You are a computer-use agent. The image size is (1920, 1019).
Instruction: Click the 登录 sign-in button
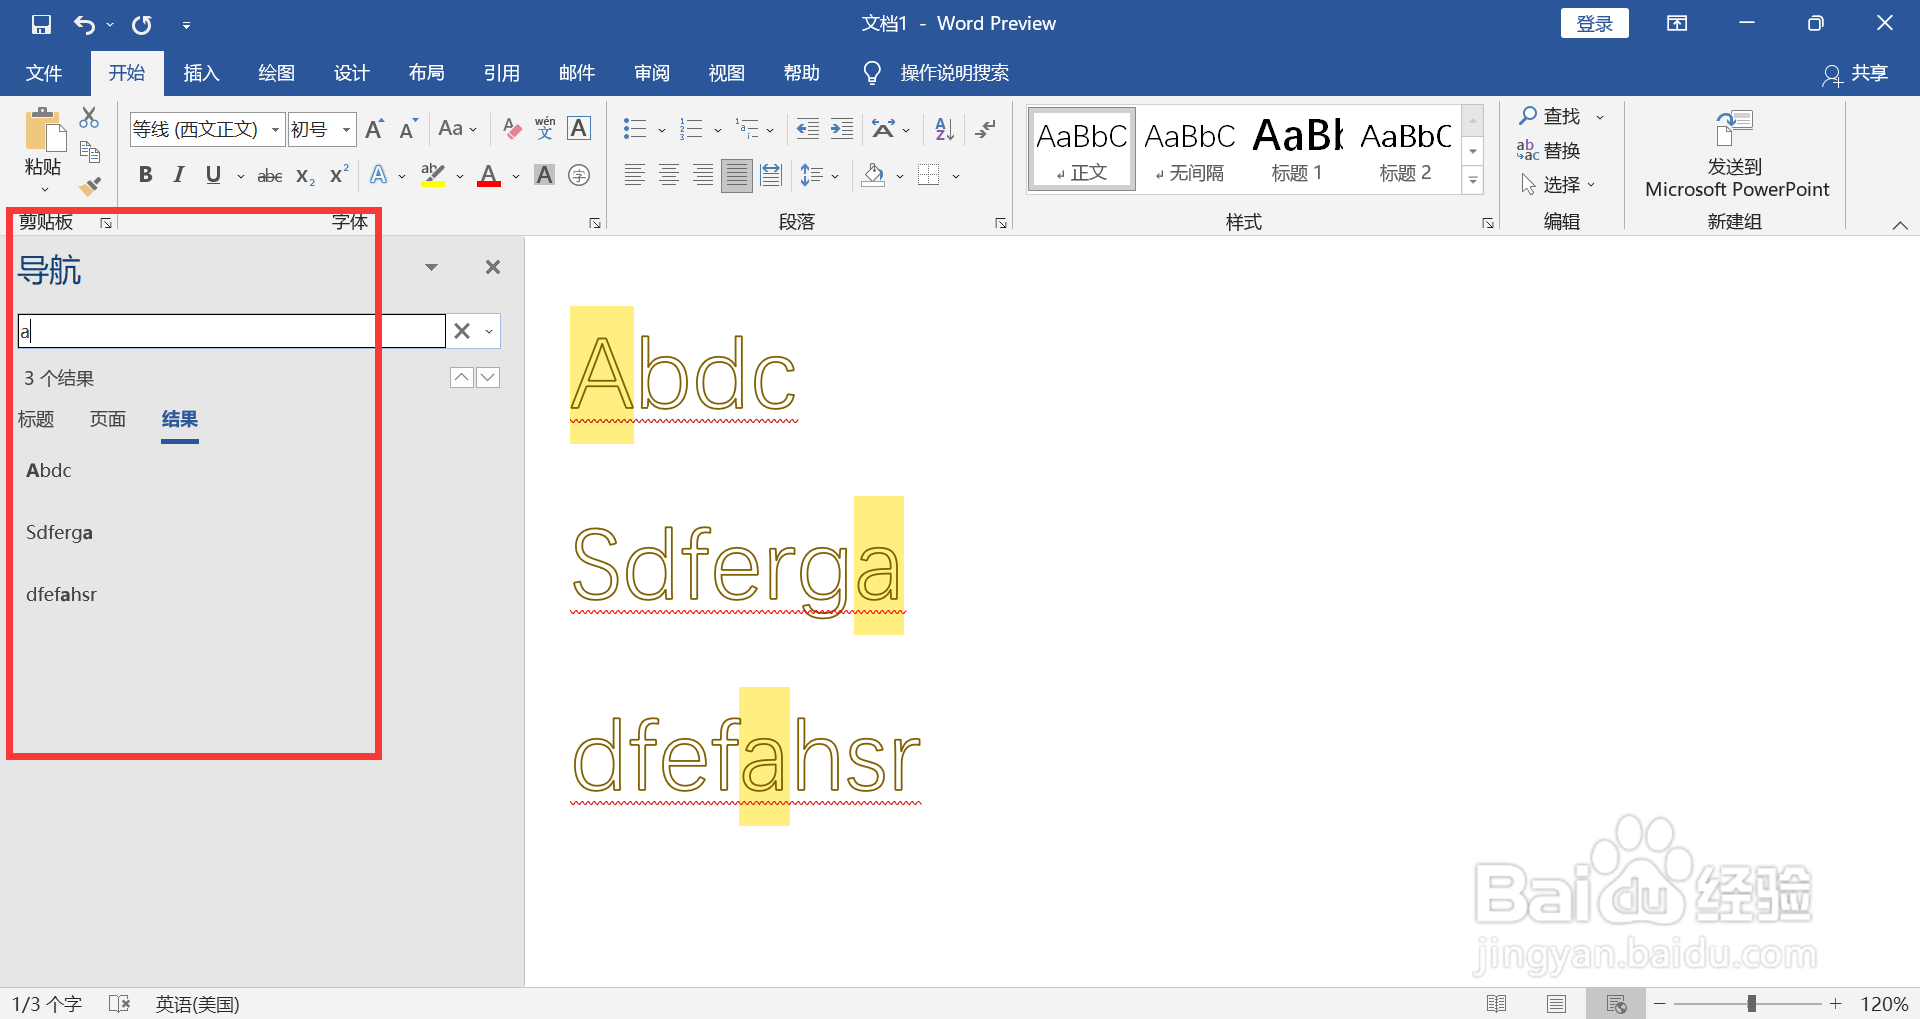click(x=1595, y=24)
